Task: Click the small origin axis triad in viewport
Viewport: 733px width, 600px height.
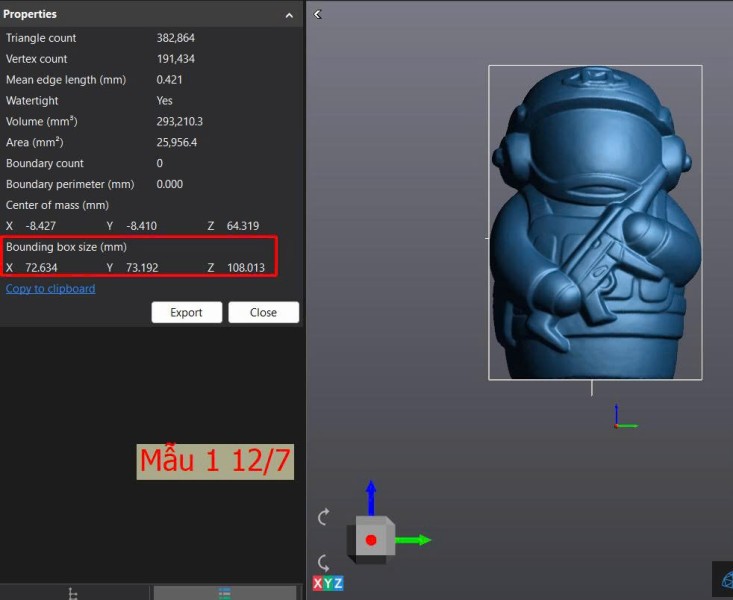Action: coord(625,418)
